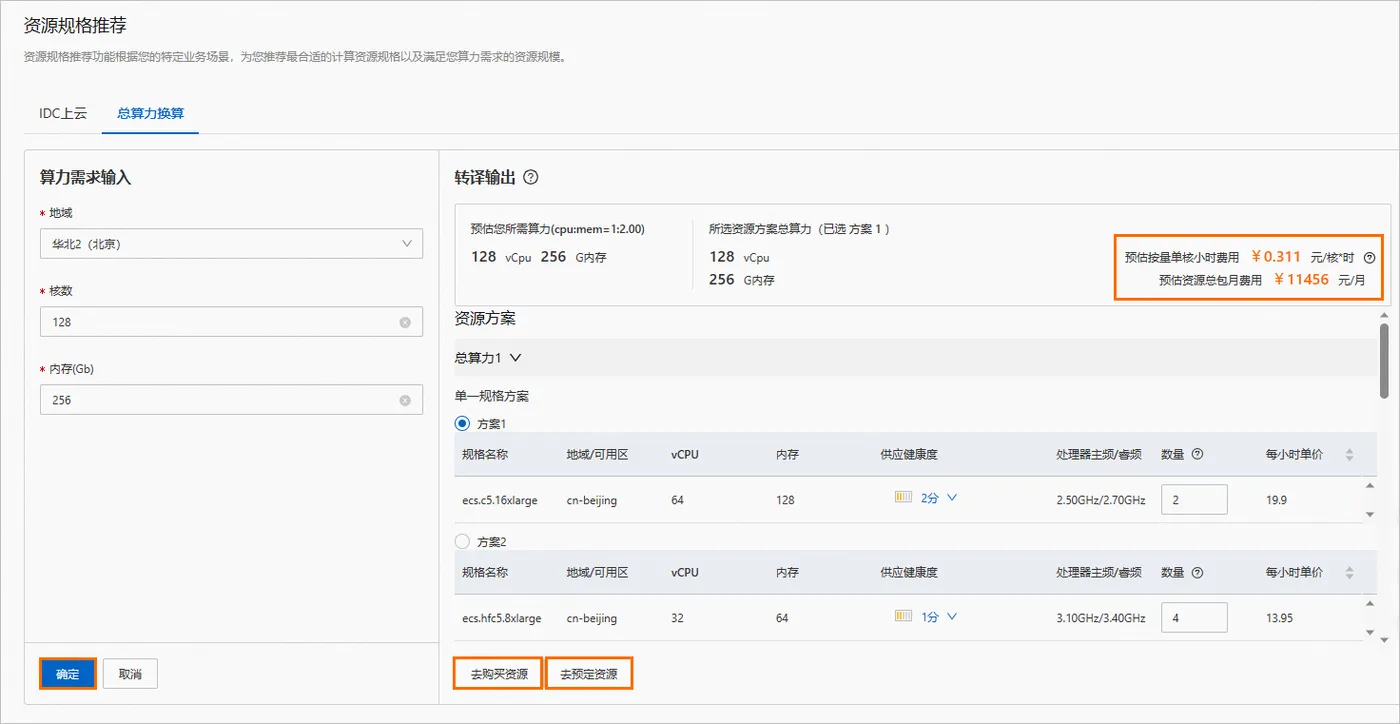Image resolution: width=1400 pixels, height=724 pixels.
Task: Click the 2.50GHz/2.70GHz processor frequency cell
Action: [1101, 500]
